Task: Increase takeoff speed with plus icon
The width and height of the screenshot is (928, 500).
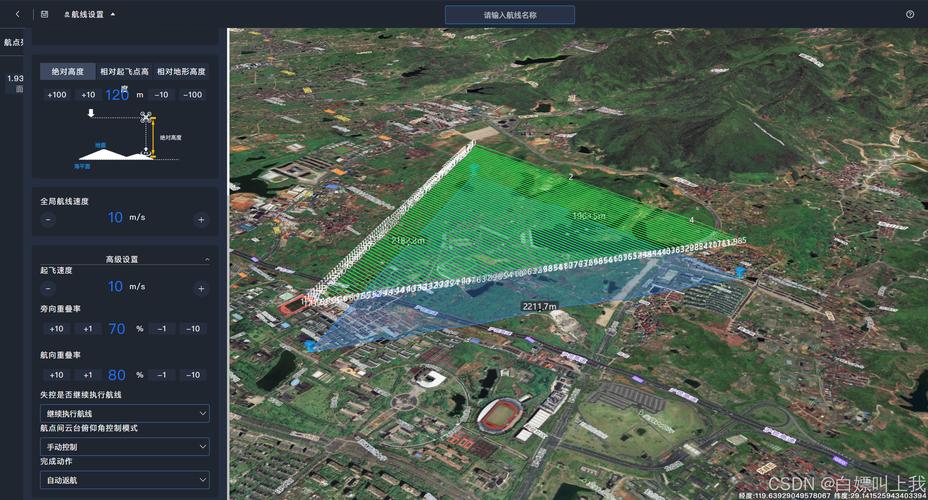Action: [x=201, y=288]
